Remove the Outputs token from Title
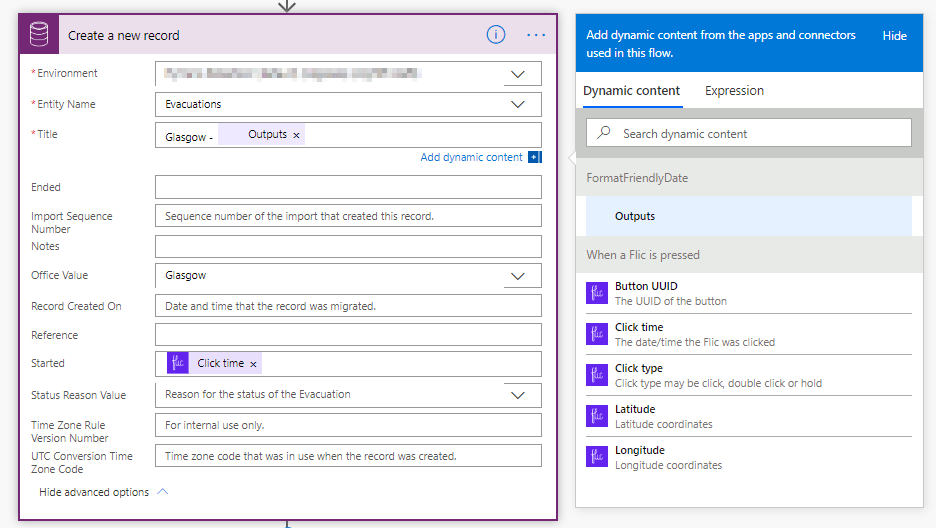Viewport: 936px width, 528px height. point(297,135)
